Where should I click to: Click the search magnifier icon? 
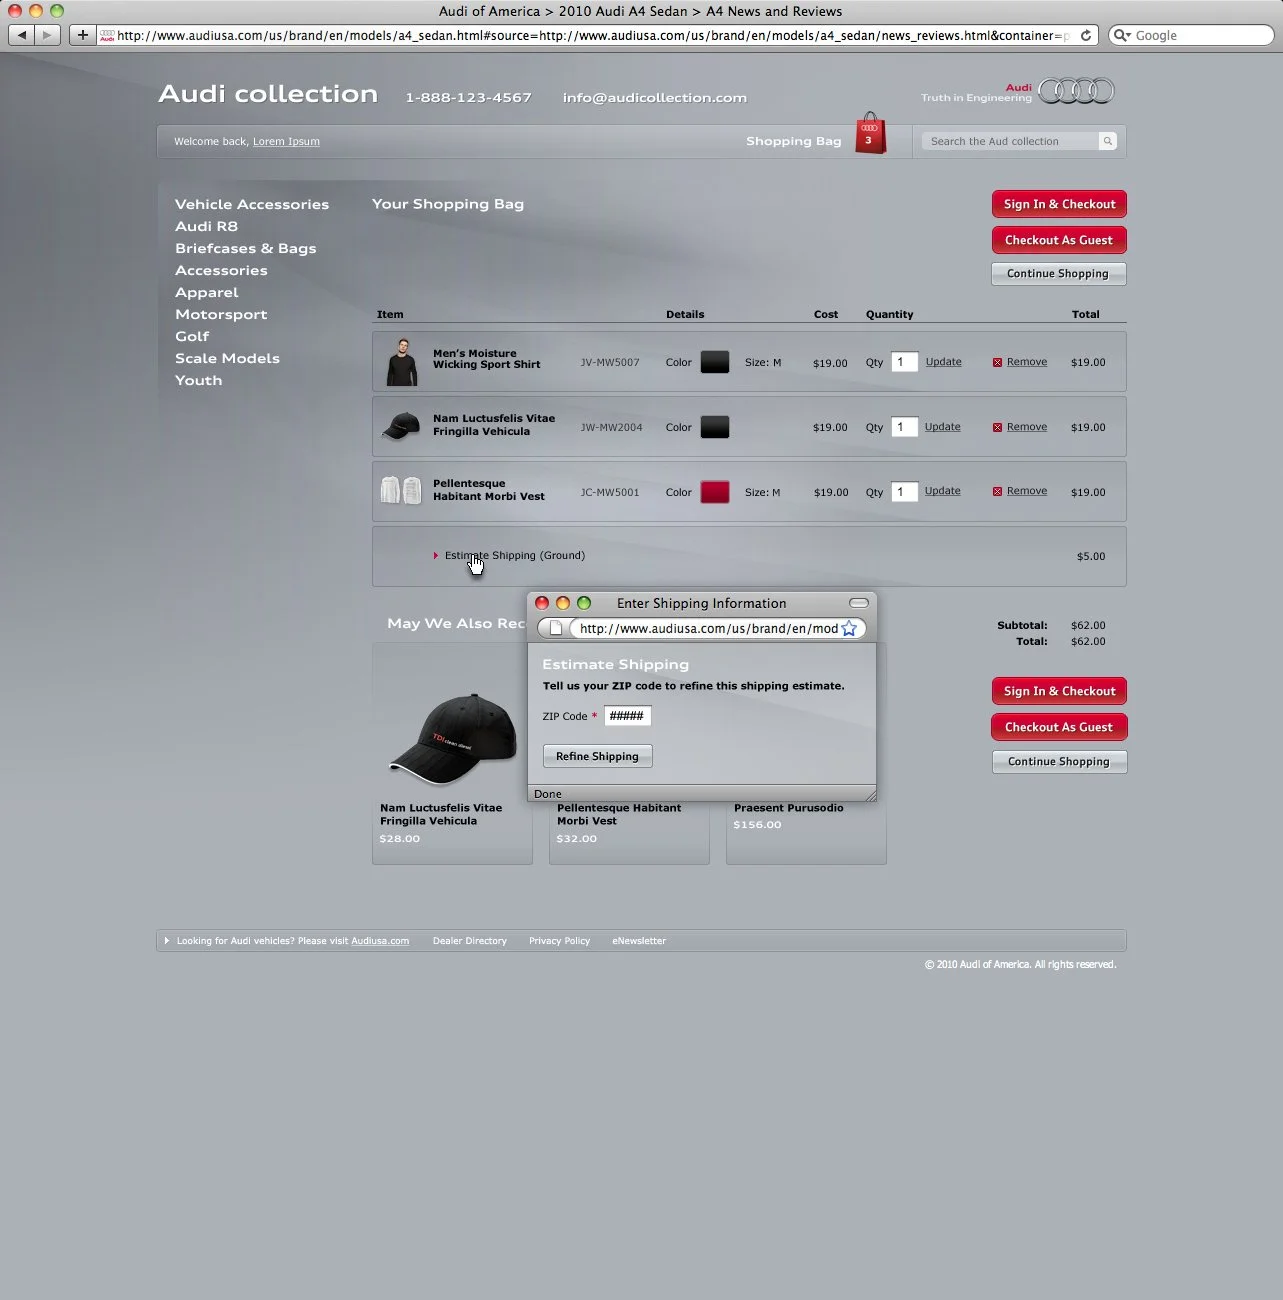pyautogui.click(x=1107, y=141)
